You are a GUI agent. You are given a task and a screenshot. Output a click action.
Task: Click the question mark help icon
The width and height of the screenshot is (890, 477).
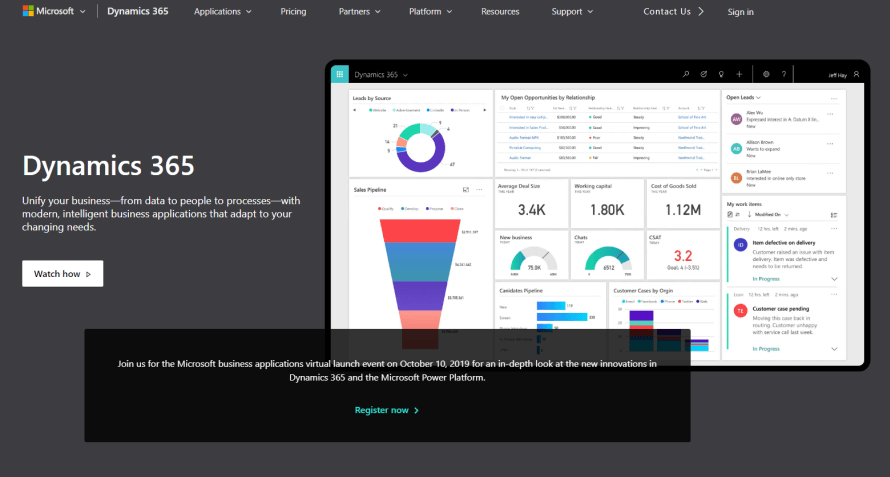[784, 74]
